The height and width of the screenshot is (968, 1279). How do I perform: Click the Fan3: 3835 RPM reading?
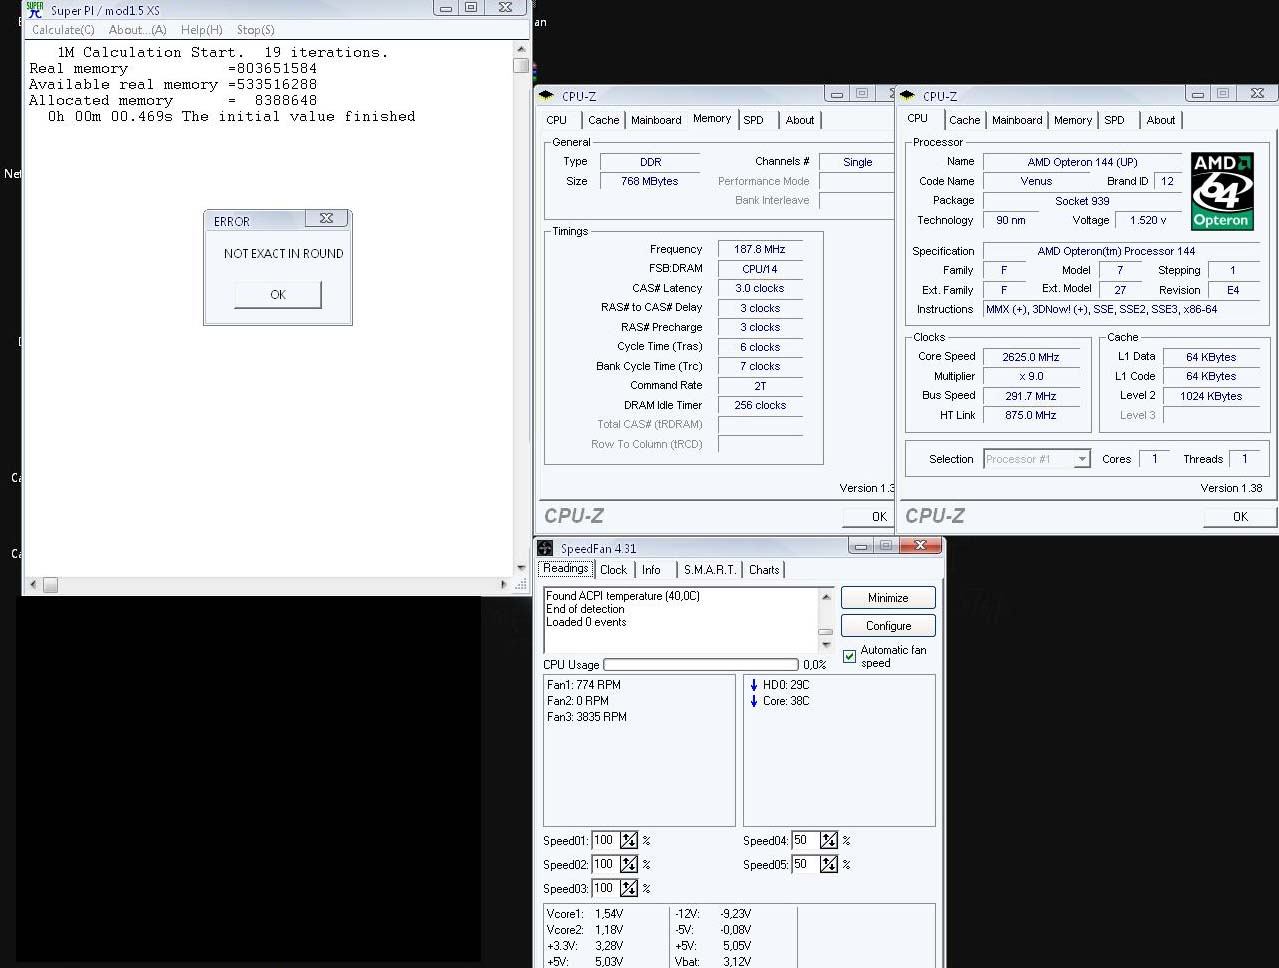pos(587,717)
